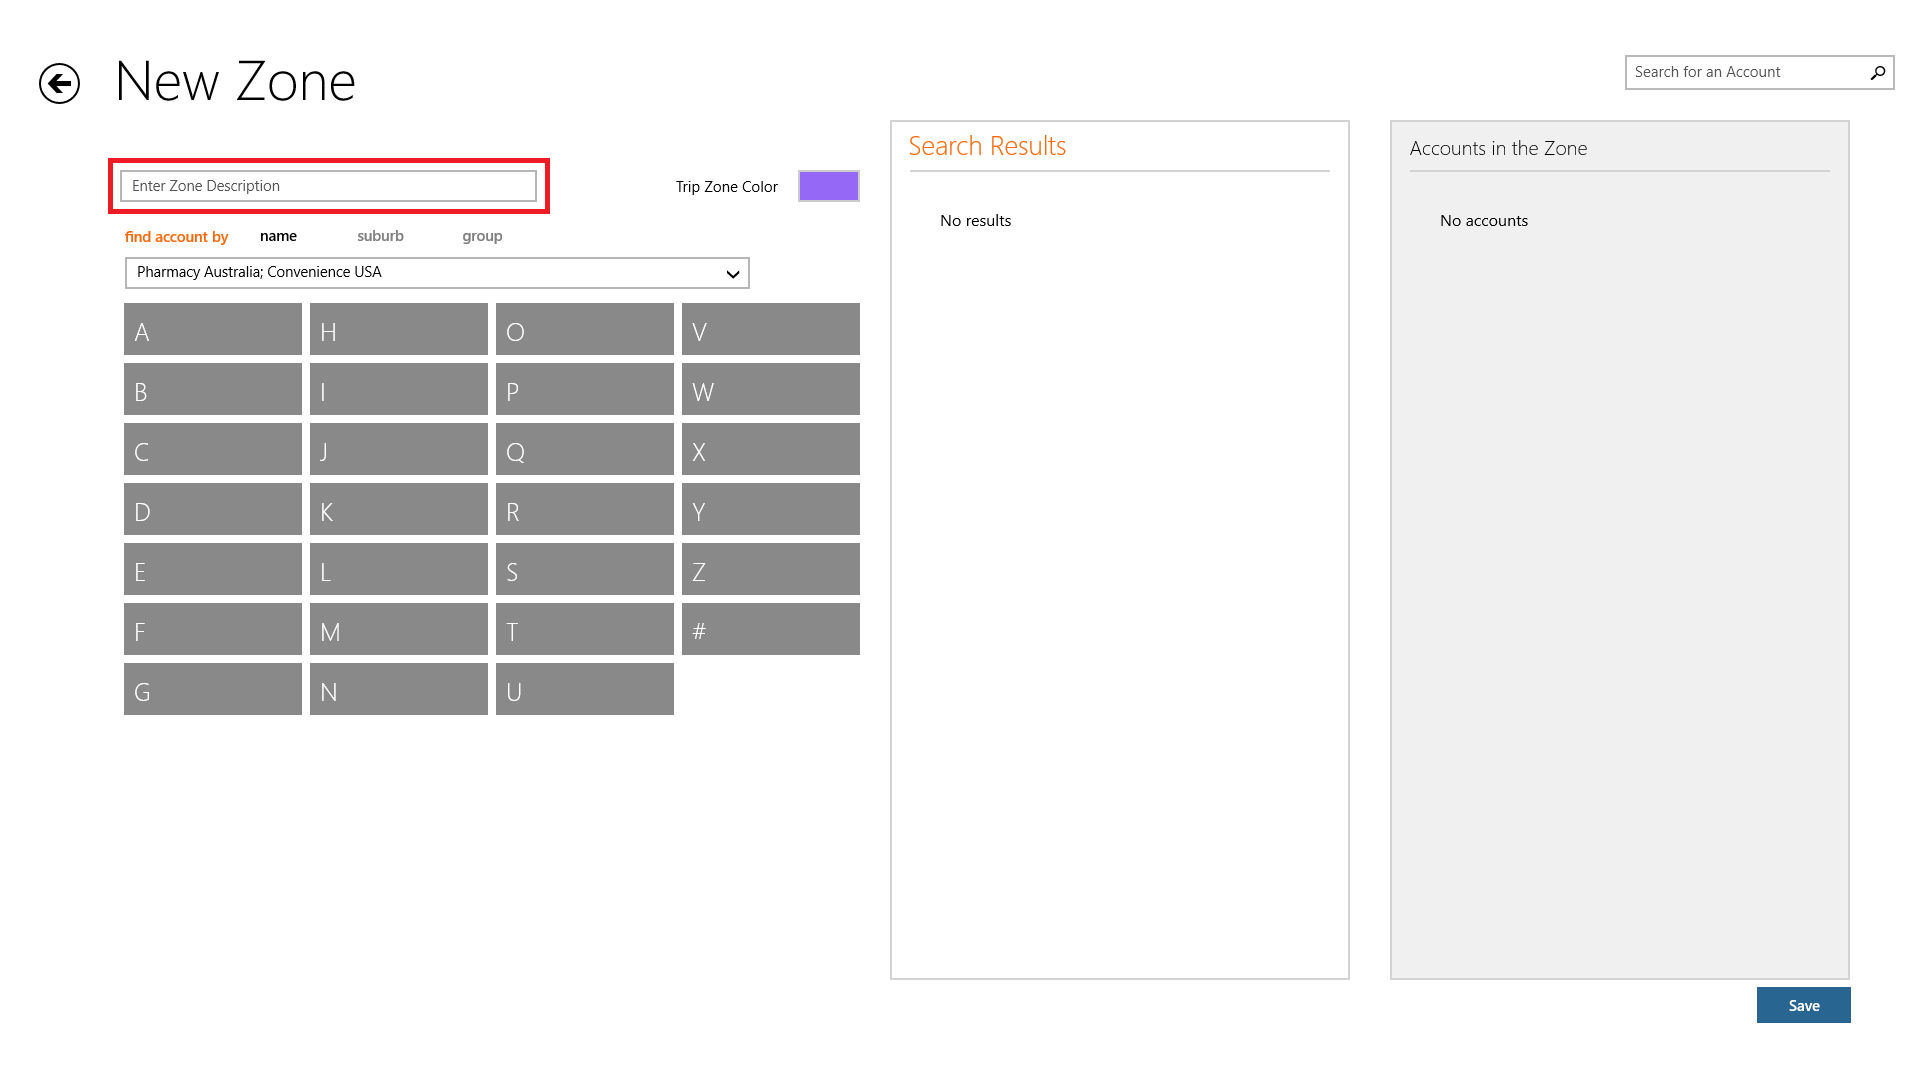Click the Enter Zone Description field
1920x1080 pixels.
(x=328, y=186)
